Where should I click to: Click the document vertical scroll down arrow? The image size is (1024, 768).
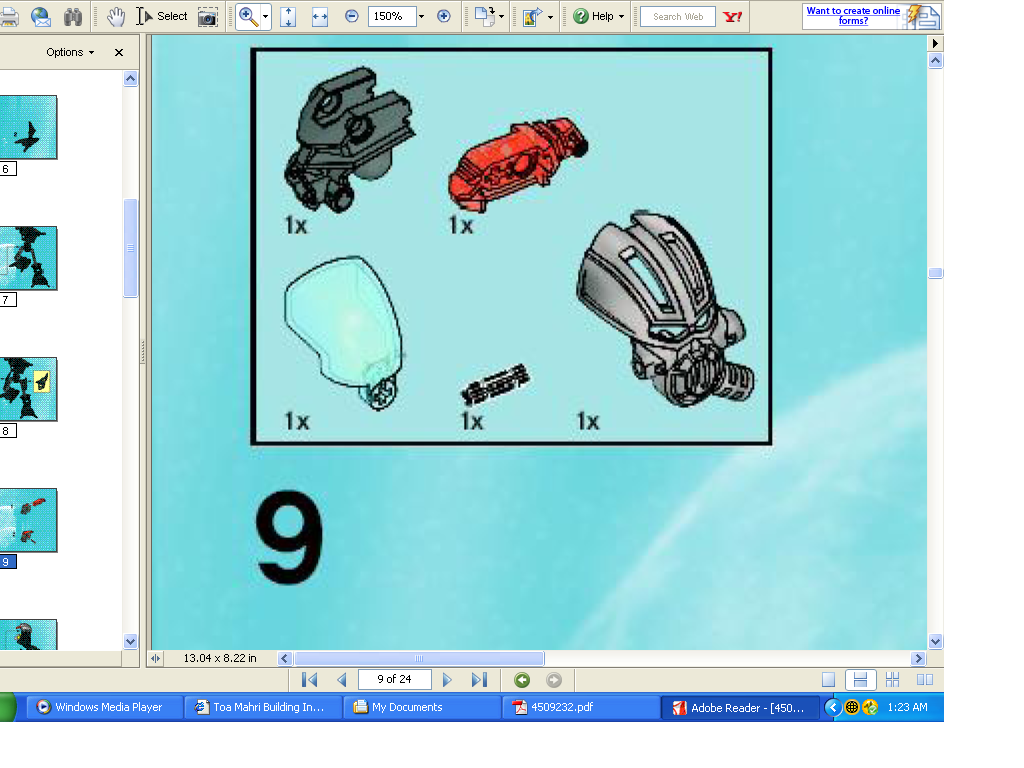click(x=935, y=641)
